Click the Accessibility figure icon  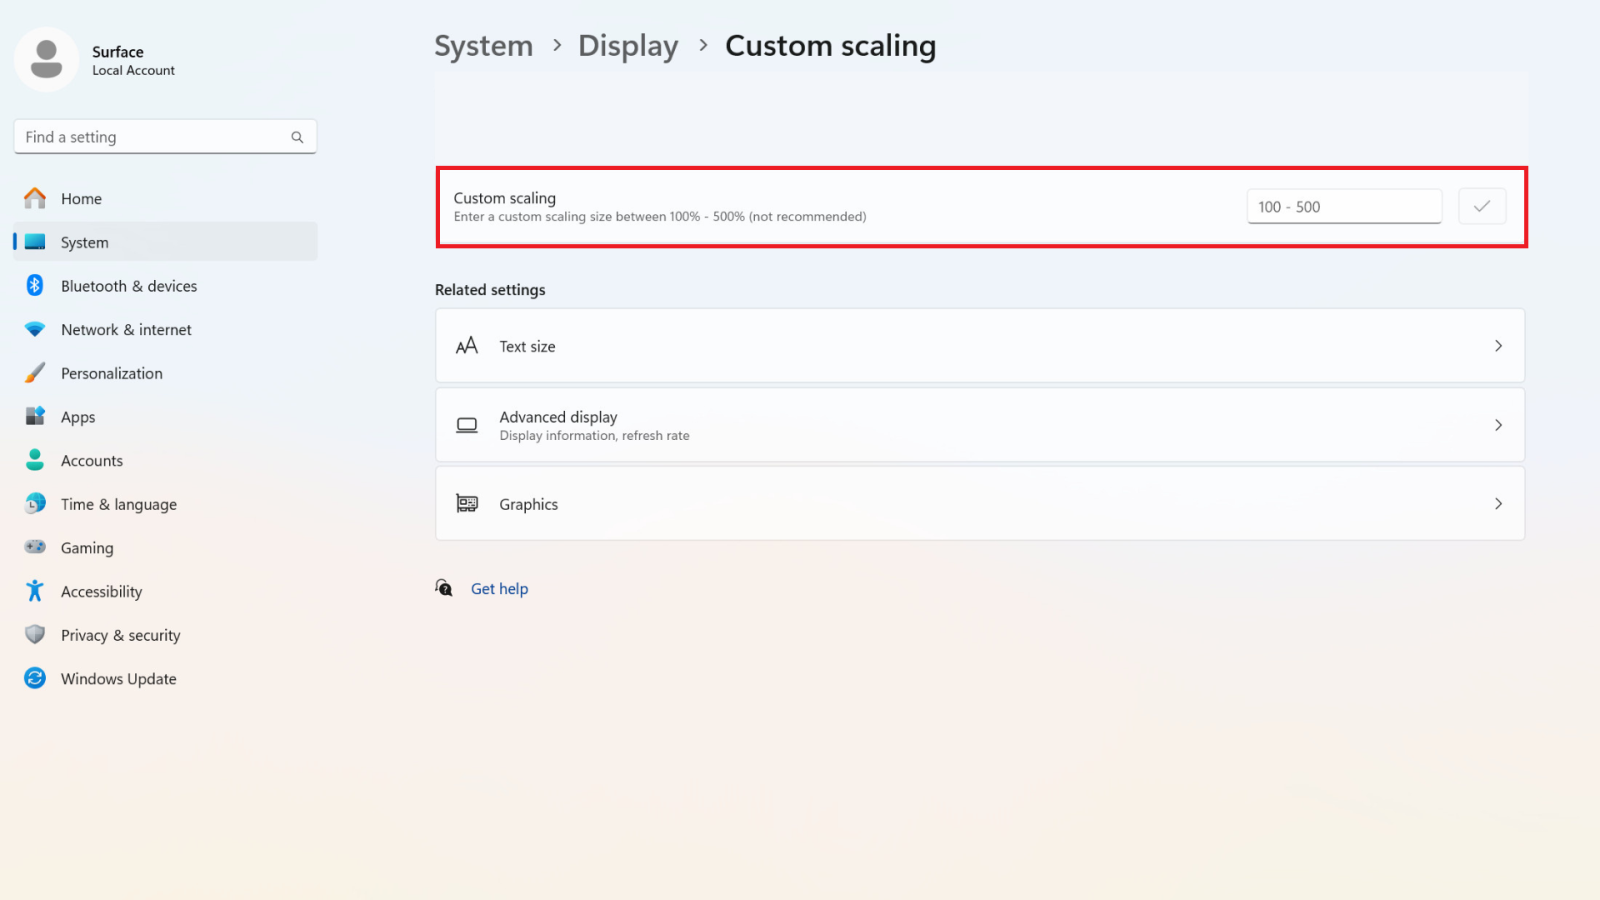point(35,591)
